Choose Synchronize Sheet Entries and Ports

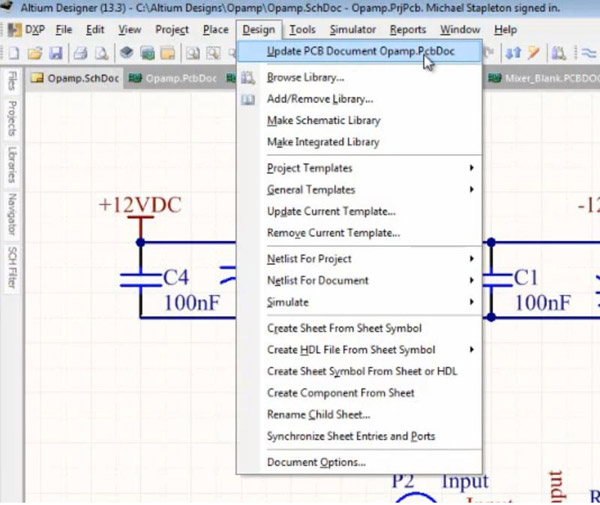coord(359,436)
